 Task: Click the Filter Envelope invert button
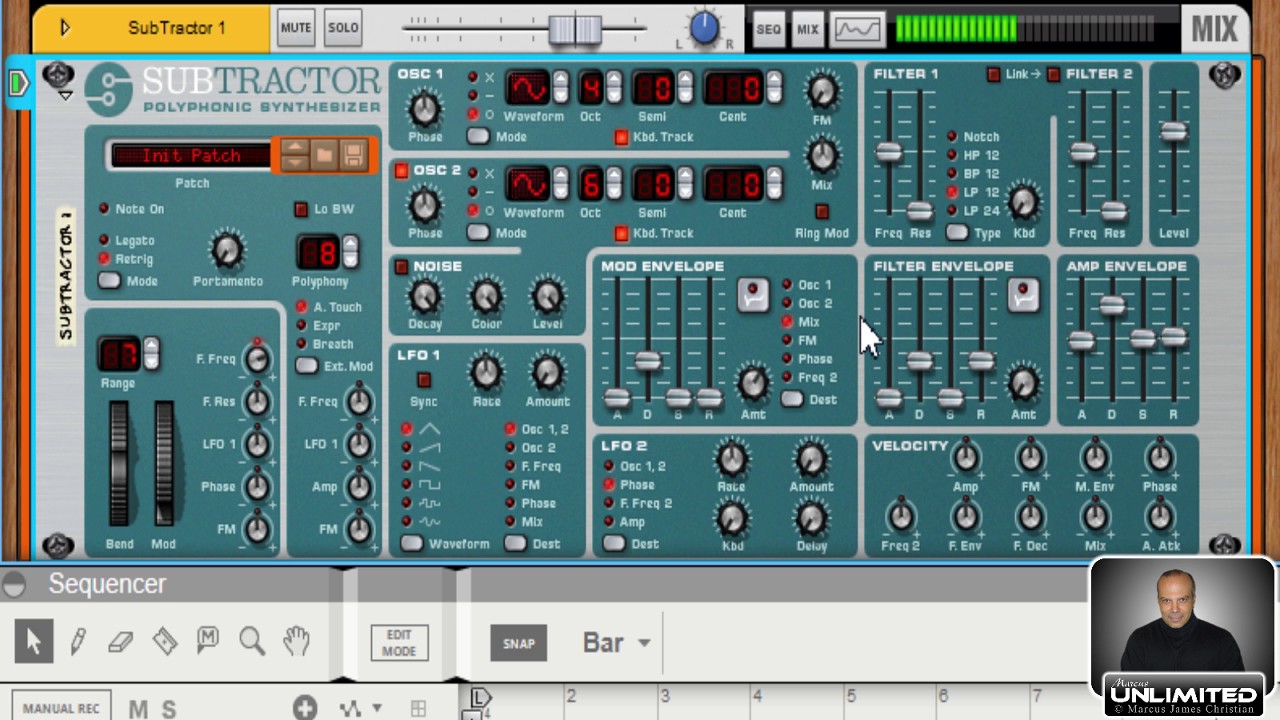[x=1022, y=294]
